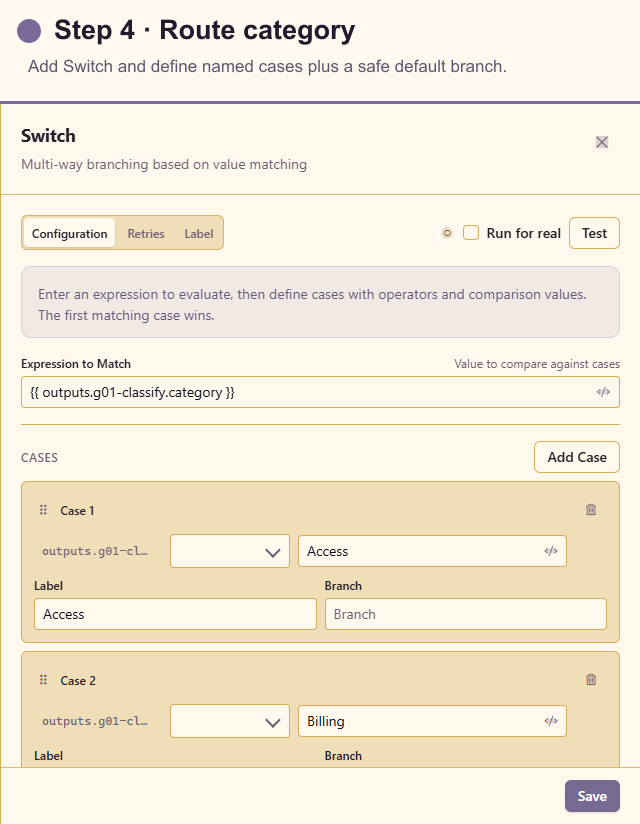Image resolution: width=640 pixels, height=824 pixels.
Task: Click the Add Case button
Action: [x=577, y=457]
